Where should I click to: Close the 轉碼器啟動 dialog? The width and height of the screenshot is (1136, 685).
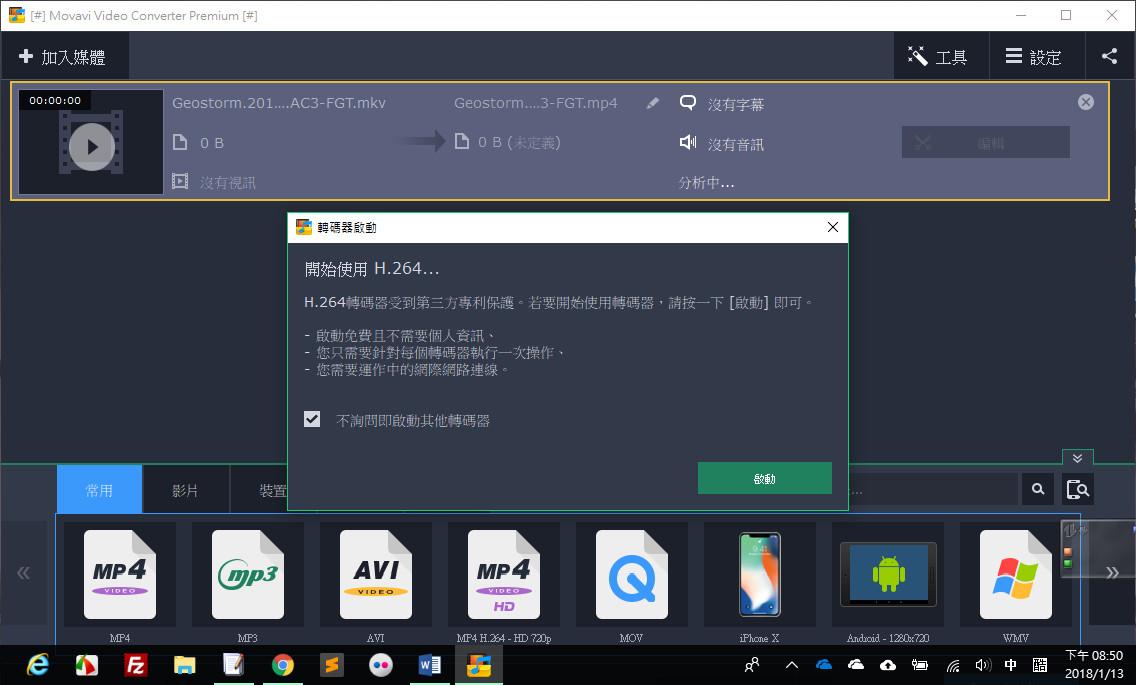point(832,228)
